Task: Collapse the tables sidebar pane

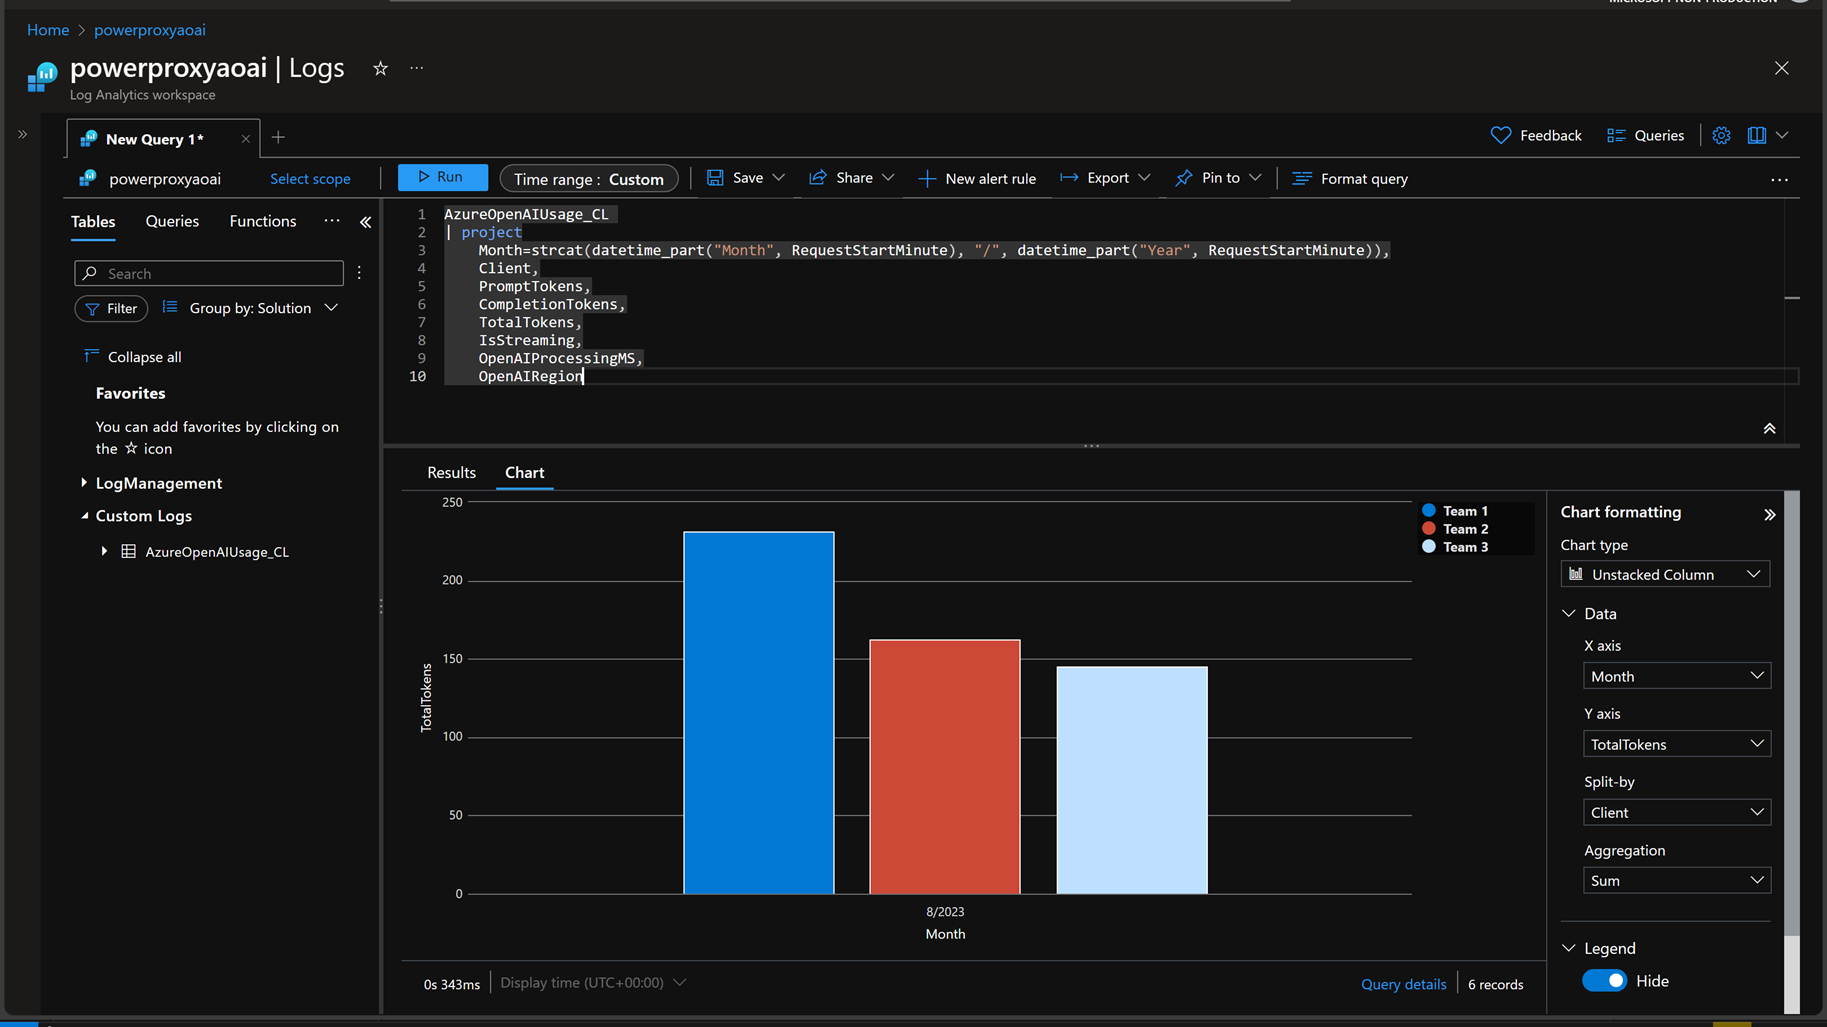Action: 365,222
